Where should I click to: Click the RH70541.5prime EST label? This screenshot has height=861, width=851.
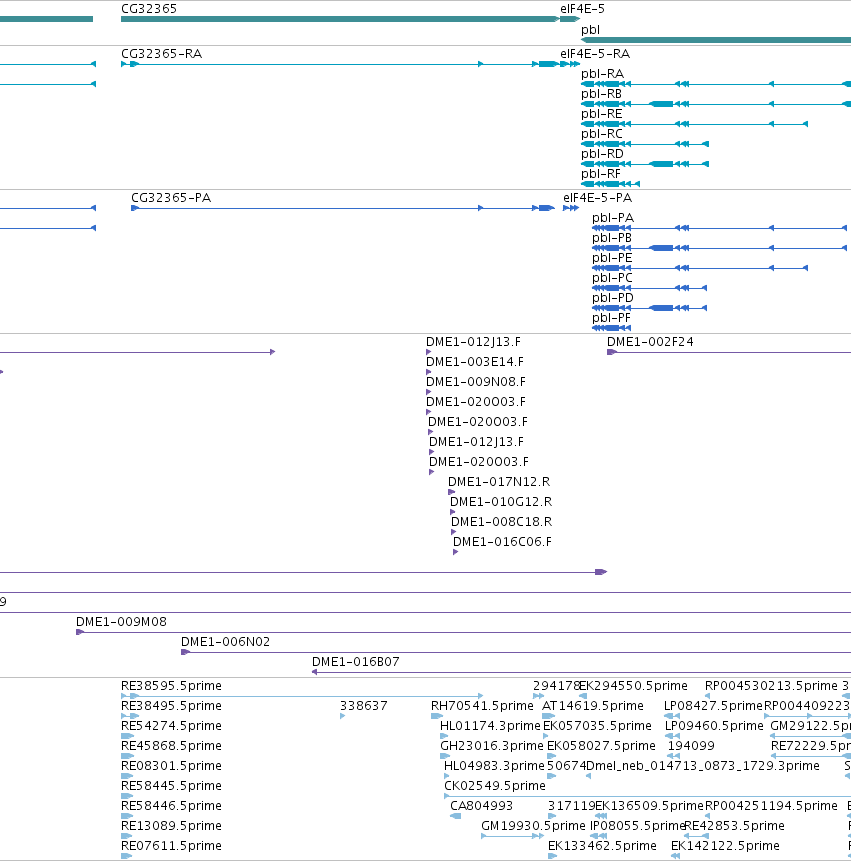(x=482, y=706)
